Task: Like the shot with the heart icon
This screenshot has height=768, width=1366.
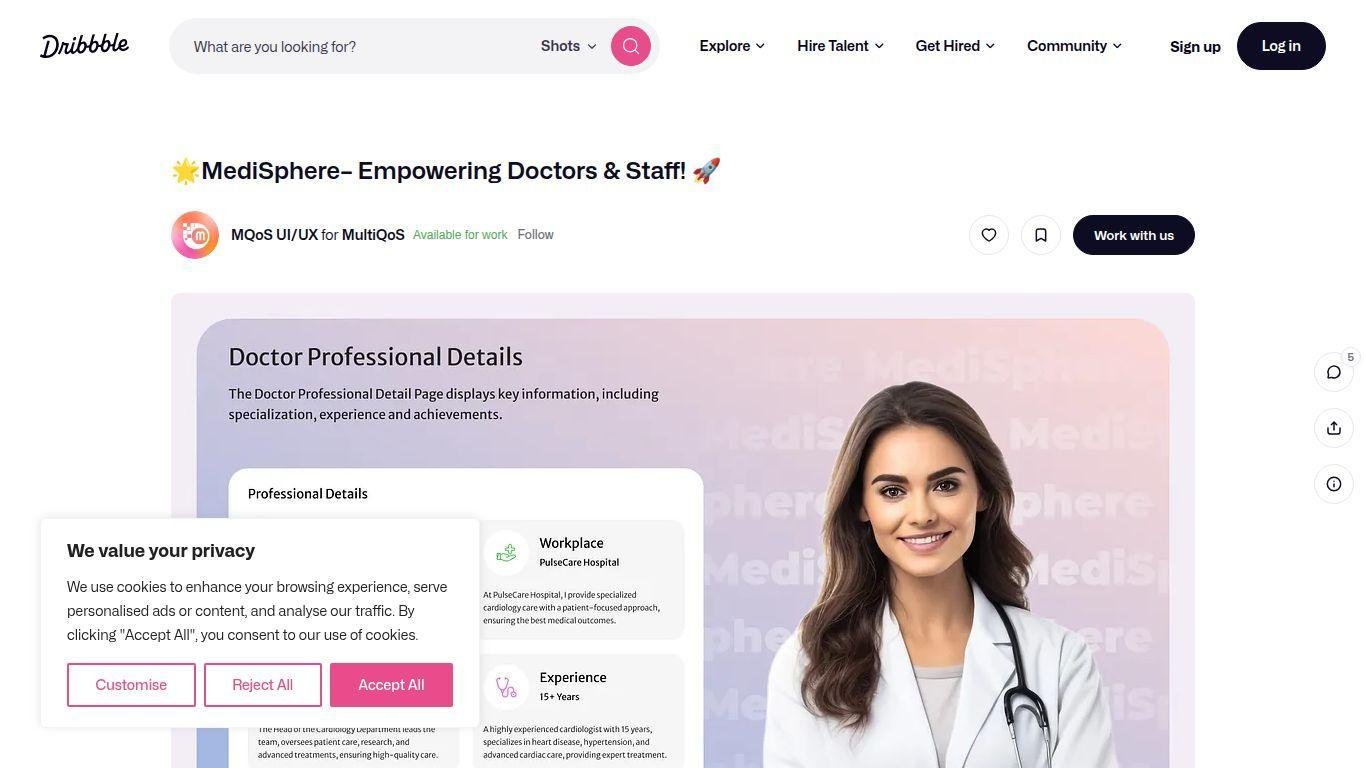Action: [989, 235]
